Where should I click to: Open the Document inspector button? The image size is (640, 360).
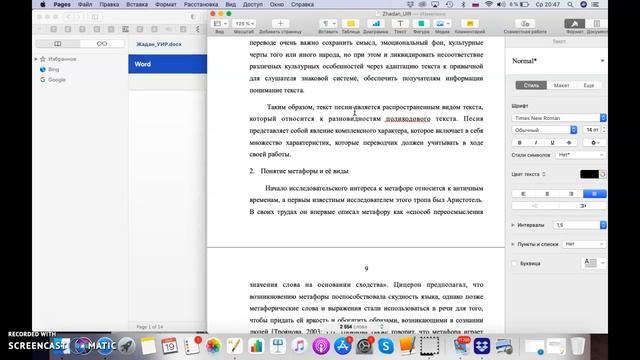596,24
